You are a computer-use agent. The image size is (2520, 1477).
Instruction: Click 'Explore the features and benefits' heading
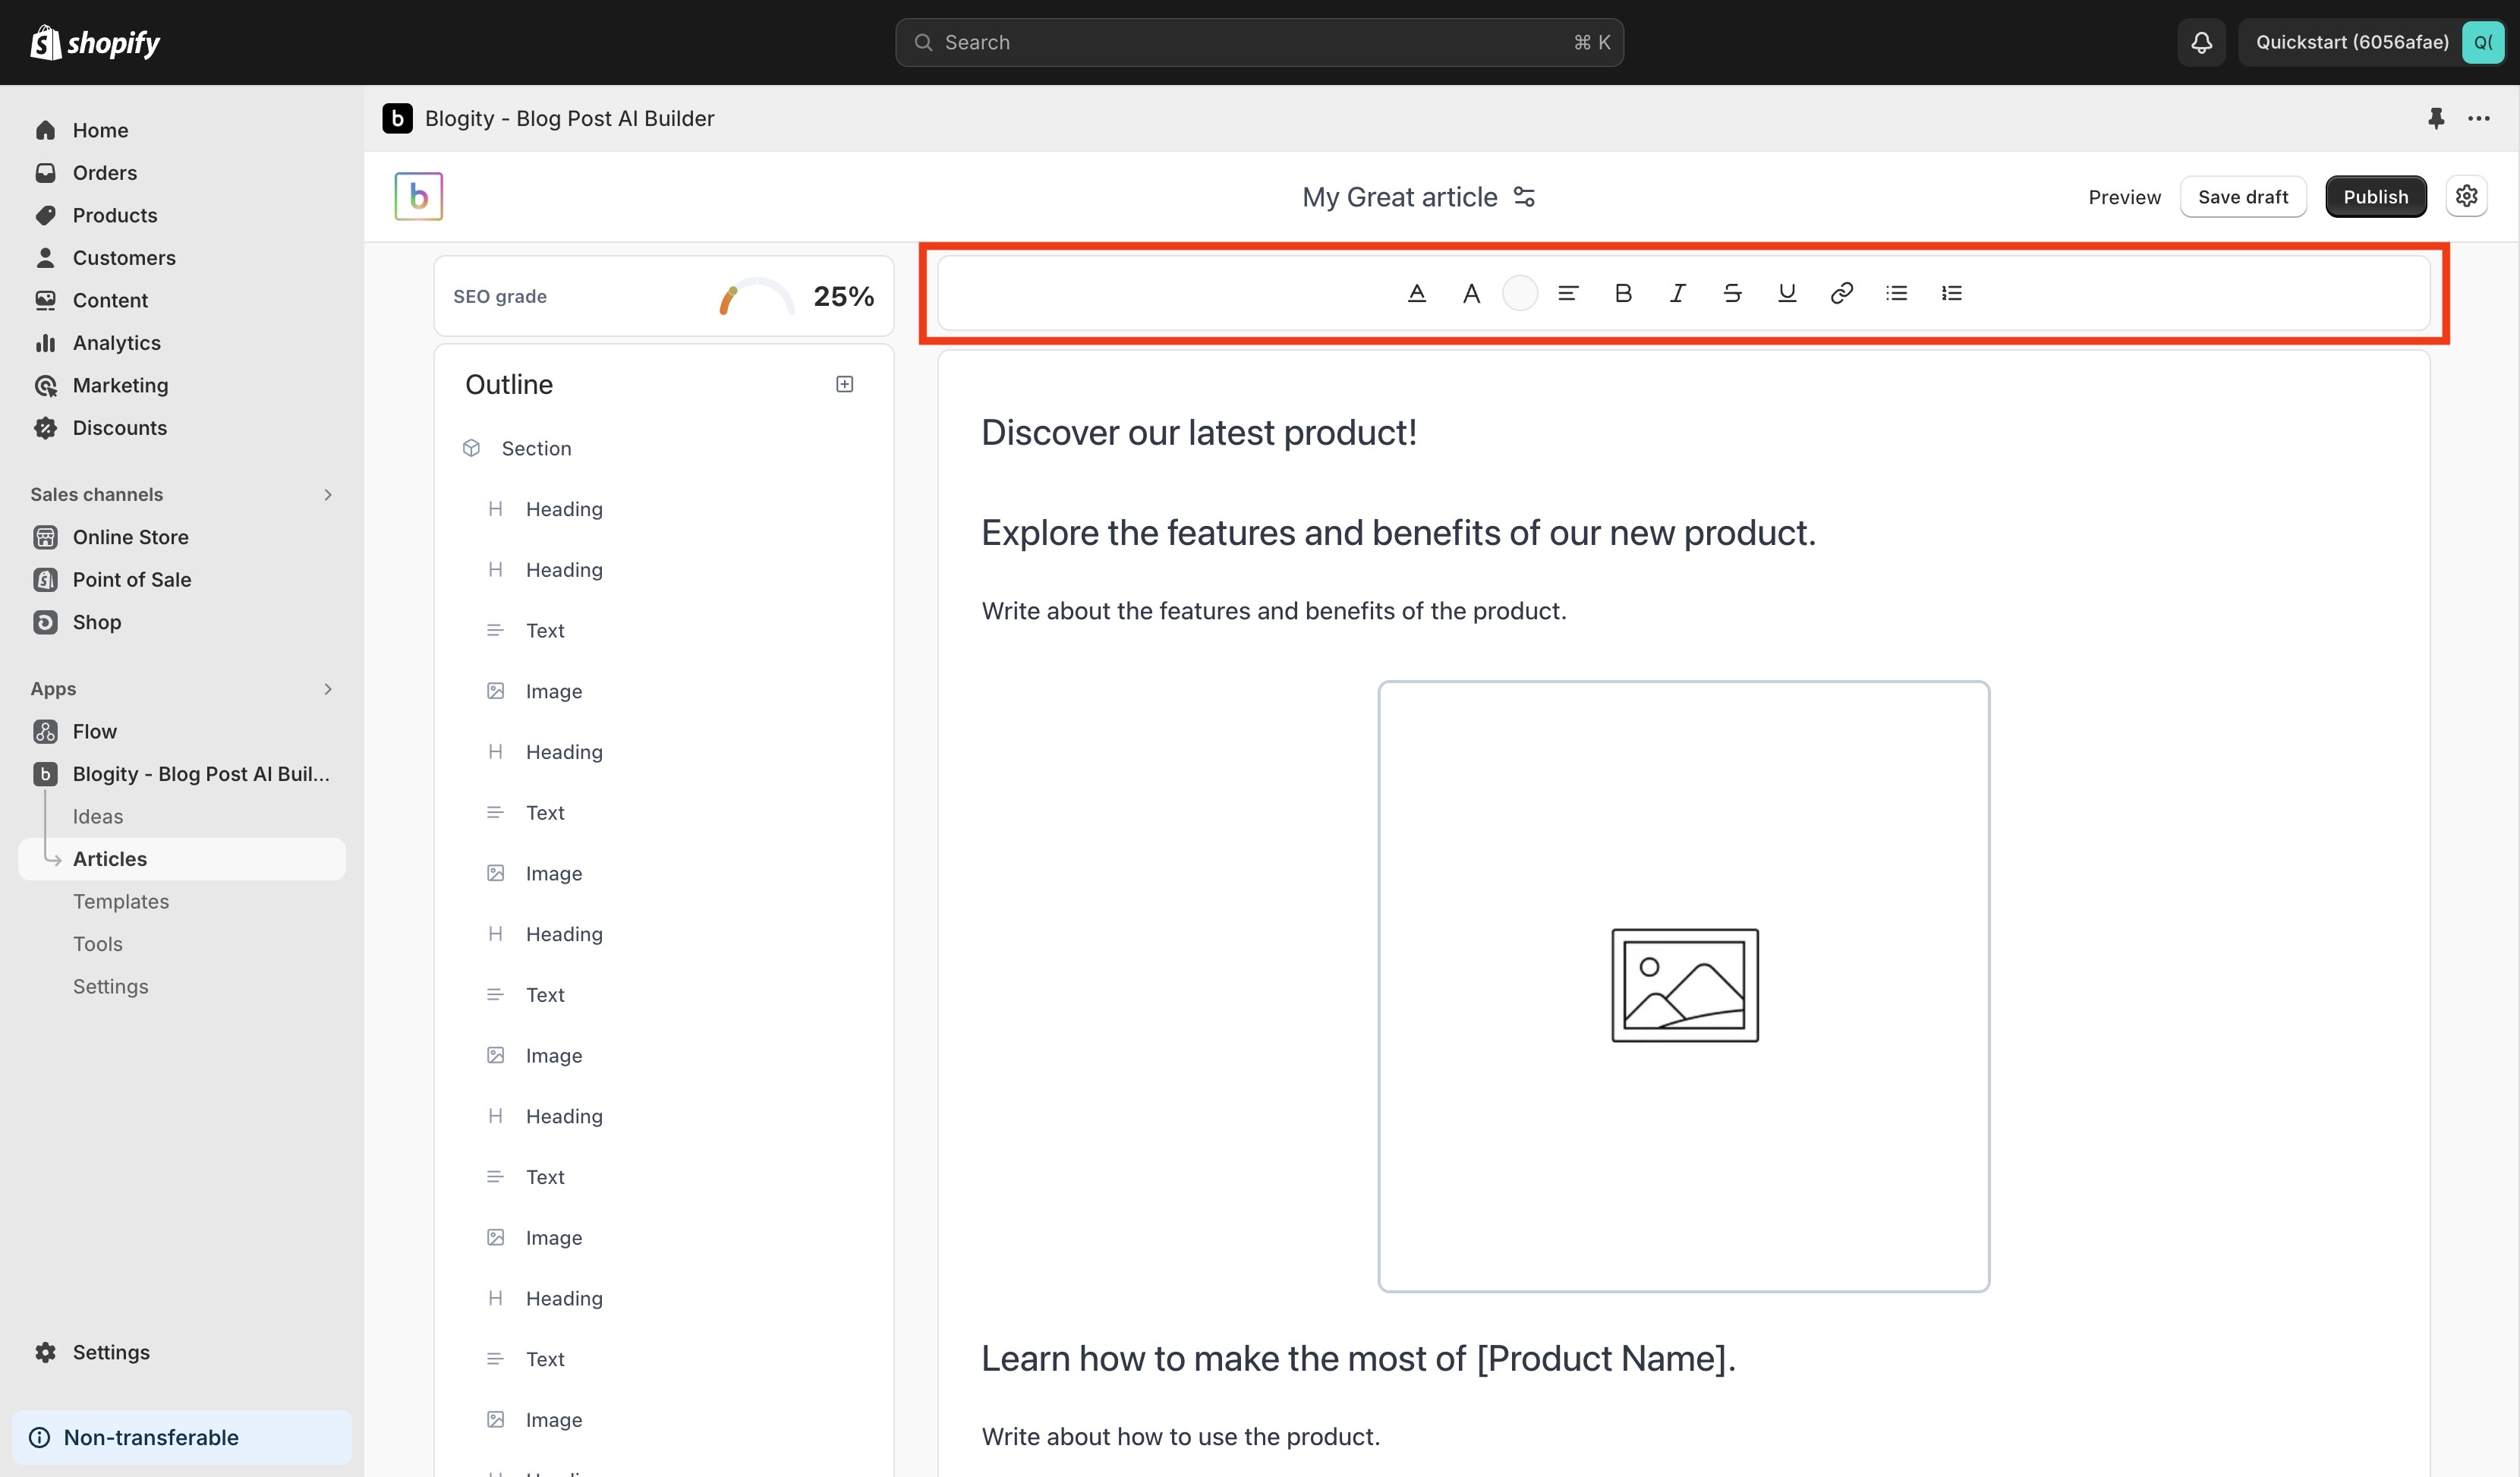1398,533
